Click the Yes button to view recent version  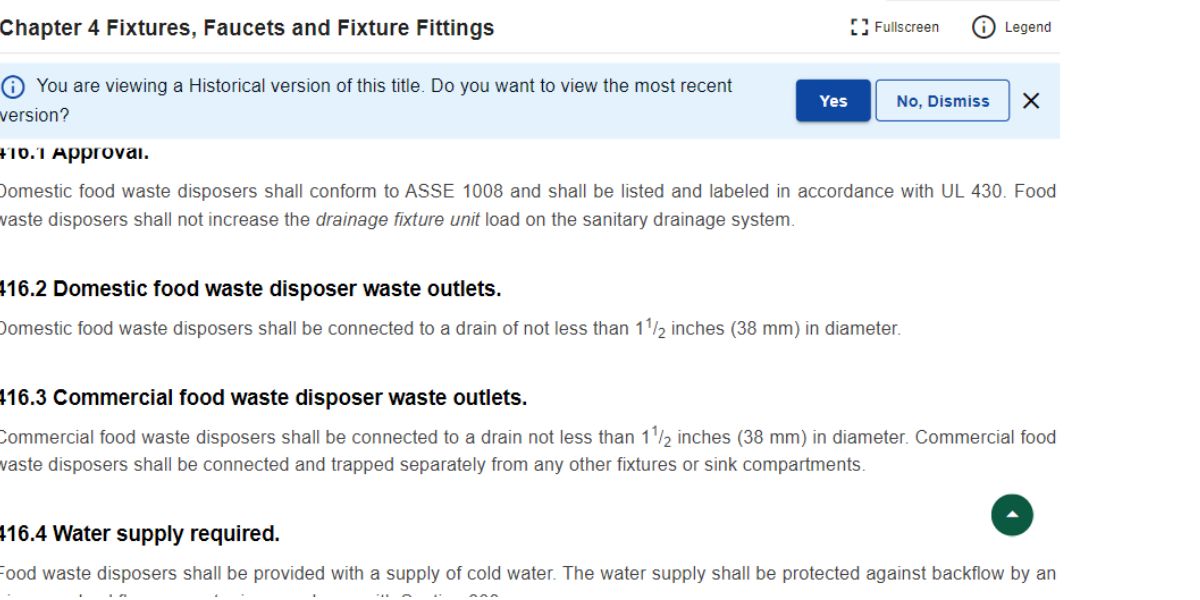[832, 100]
